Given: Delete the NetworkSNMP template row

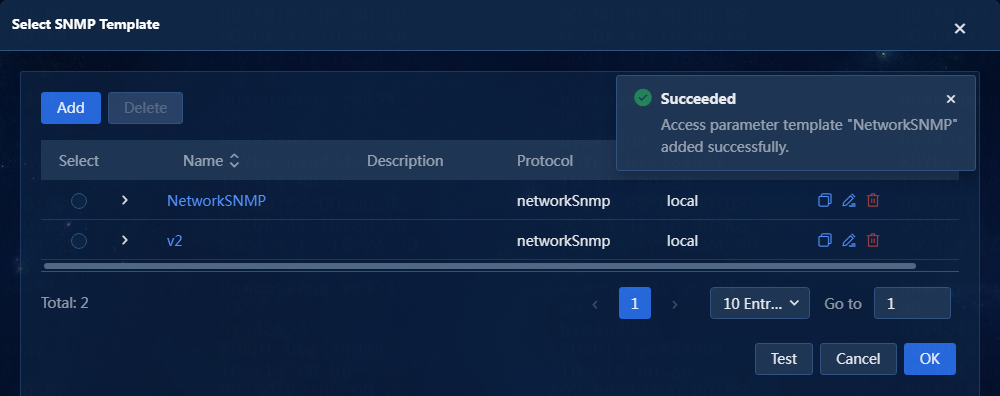Looking at the screenshot, I should coord(873,201).
